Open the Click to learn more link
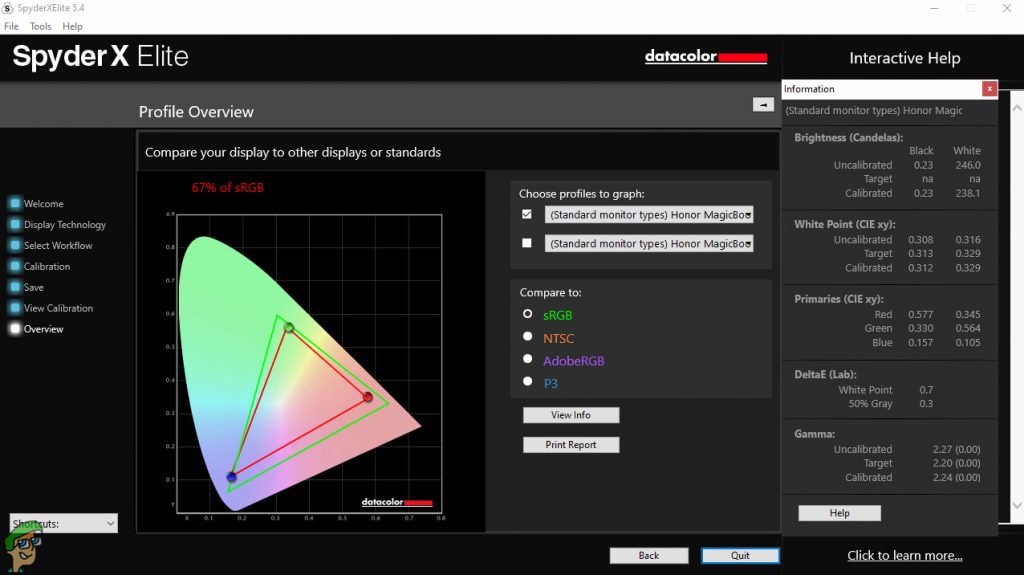The width and height of the screenshot is (1024, 575). (x=904, y=555)
